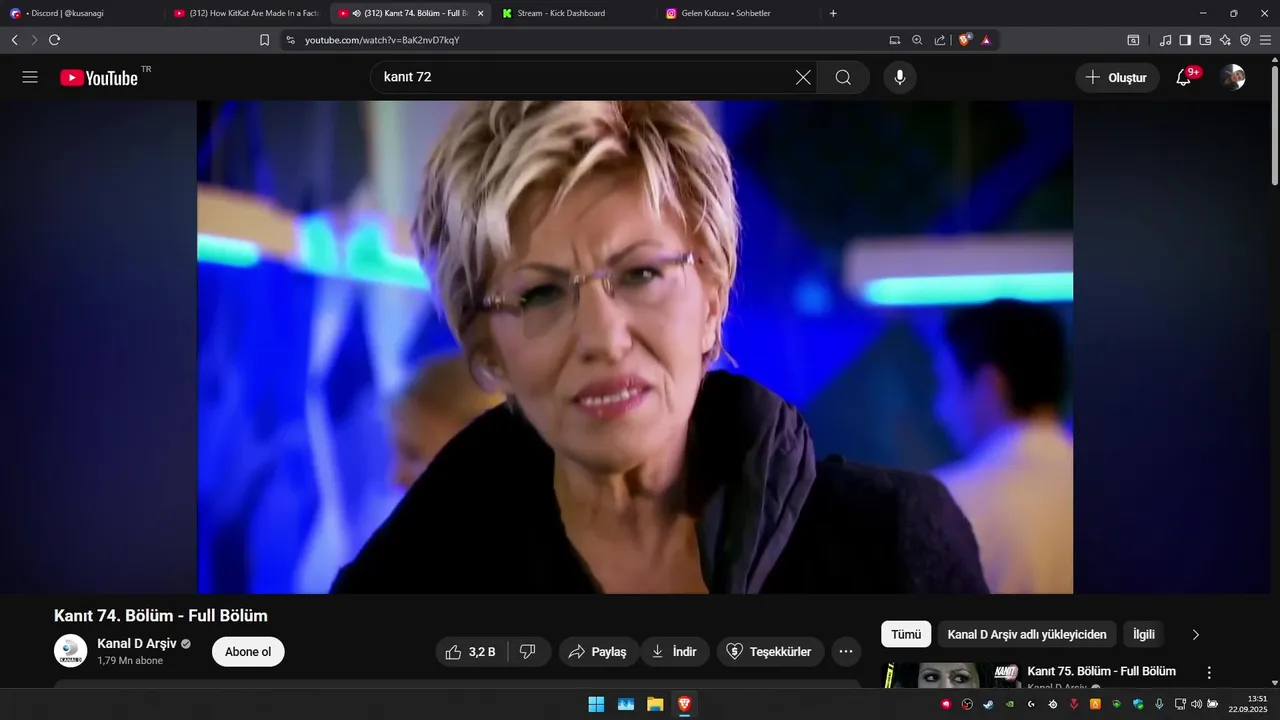Download the video with İndir
The height and width of the screenshot is (720, 1280).
click(x=674, y=652)
